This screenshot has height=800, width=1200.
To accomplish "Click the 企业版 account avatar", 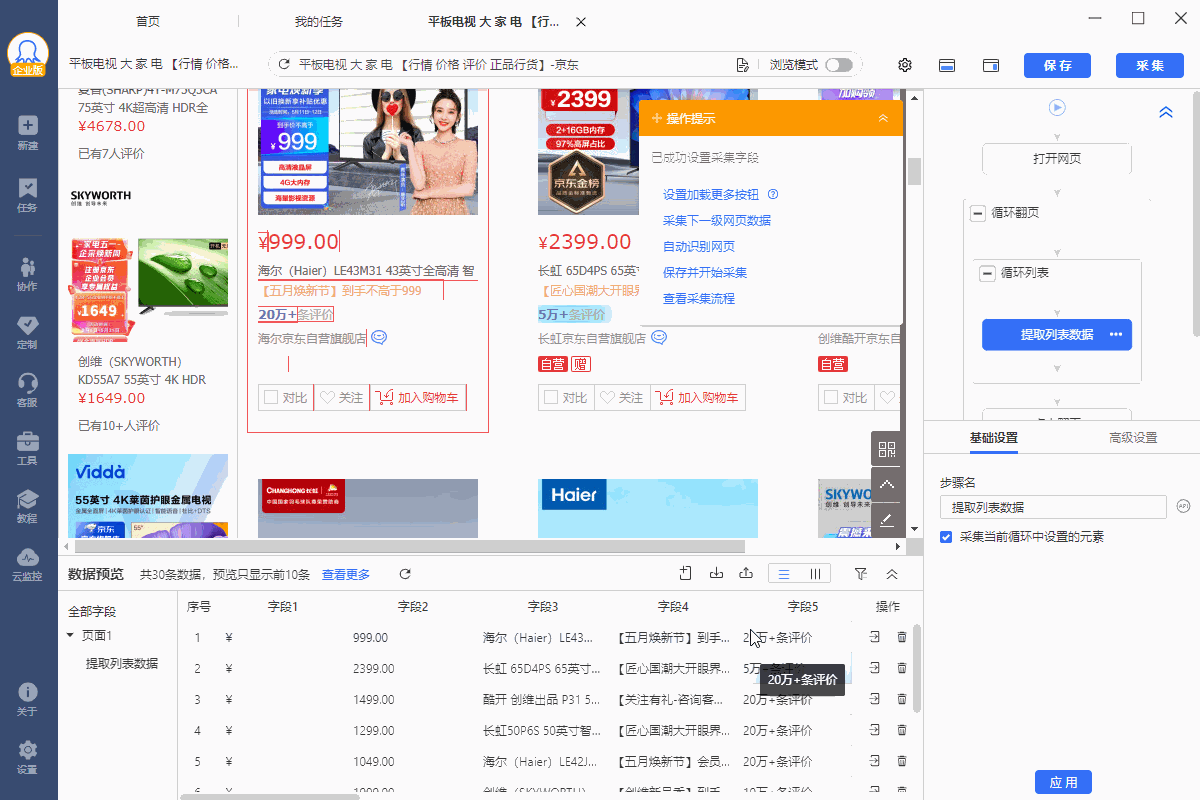I will click(28, 55).
